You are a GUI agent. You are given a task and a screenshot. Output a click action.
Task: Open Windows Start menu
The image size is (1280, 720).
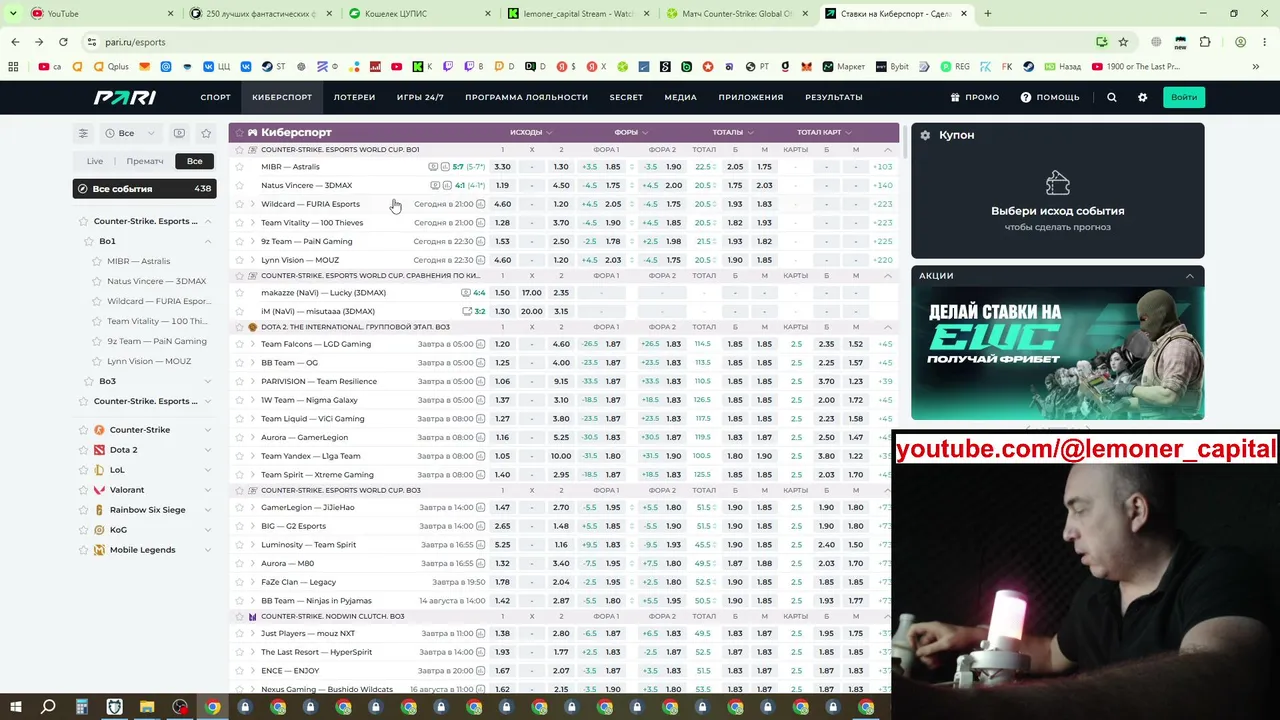coord(16,707)
